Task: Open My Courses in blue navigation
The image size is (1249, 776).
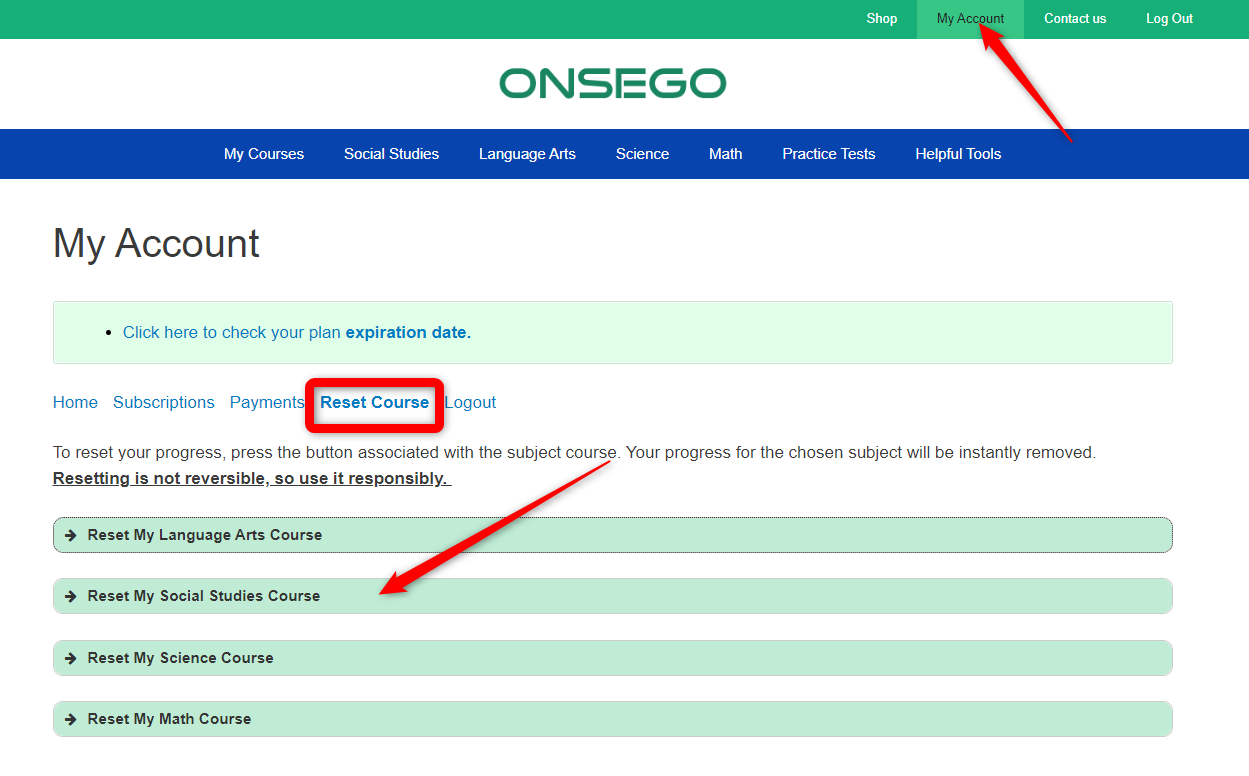Action: (x=264, y=154)
